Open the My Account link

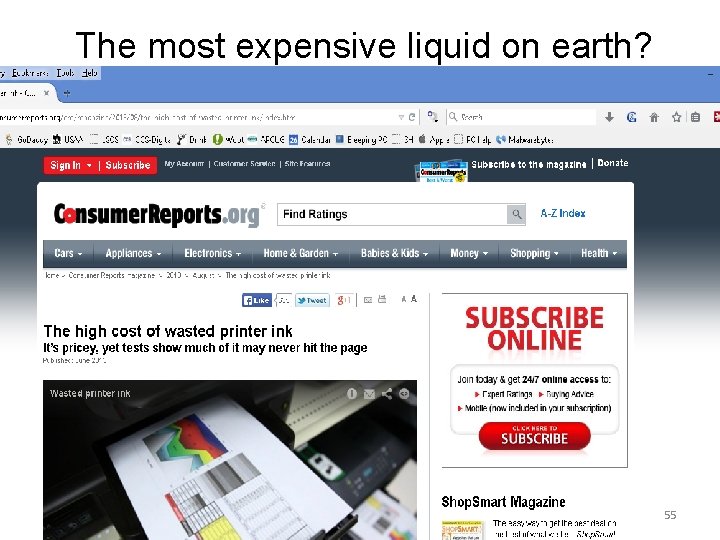(x=184, y=163)
